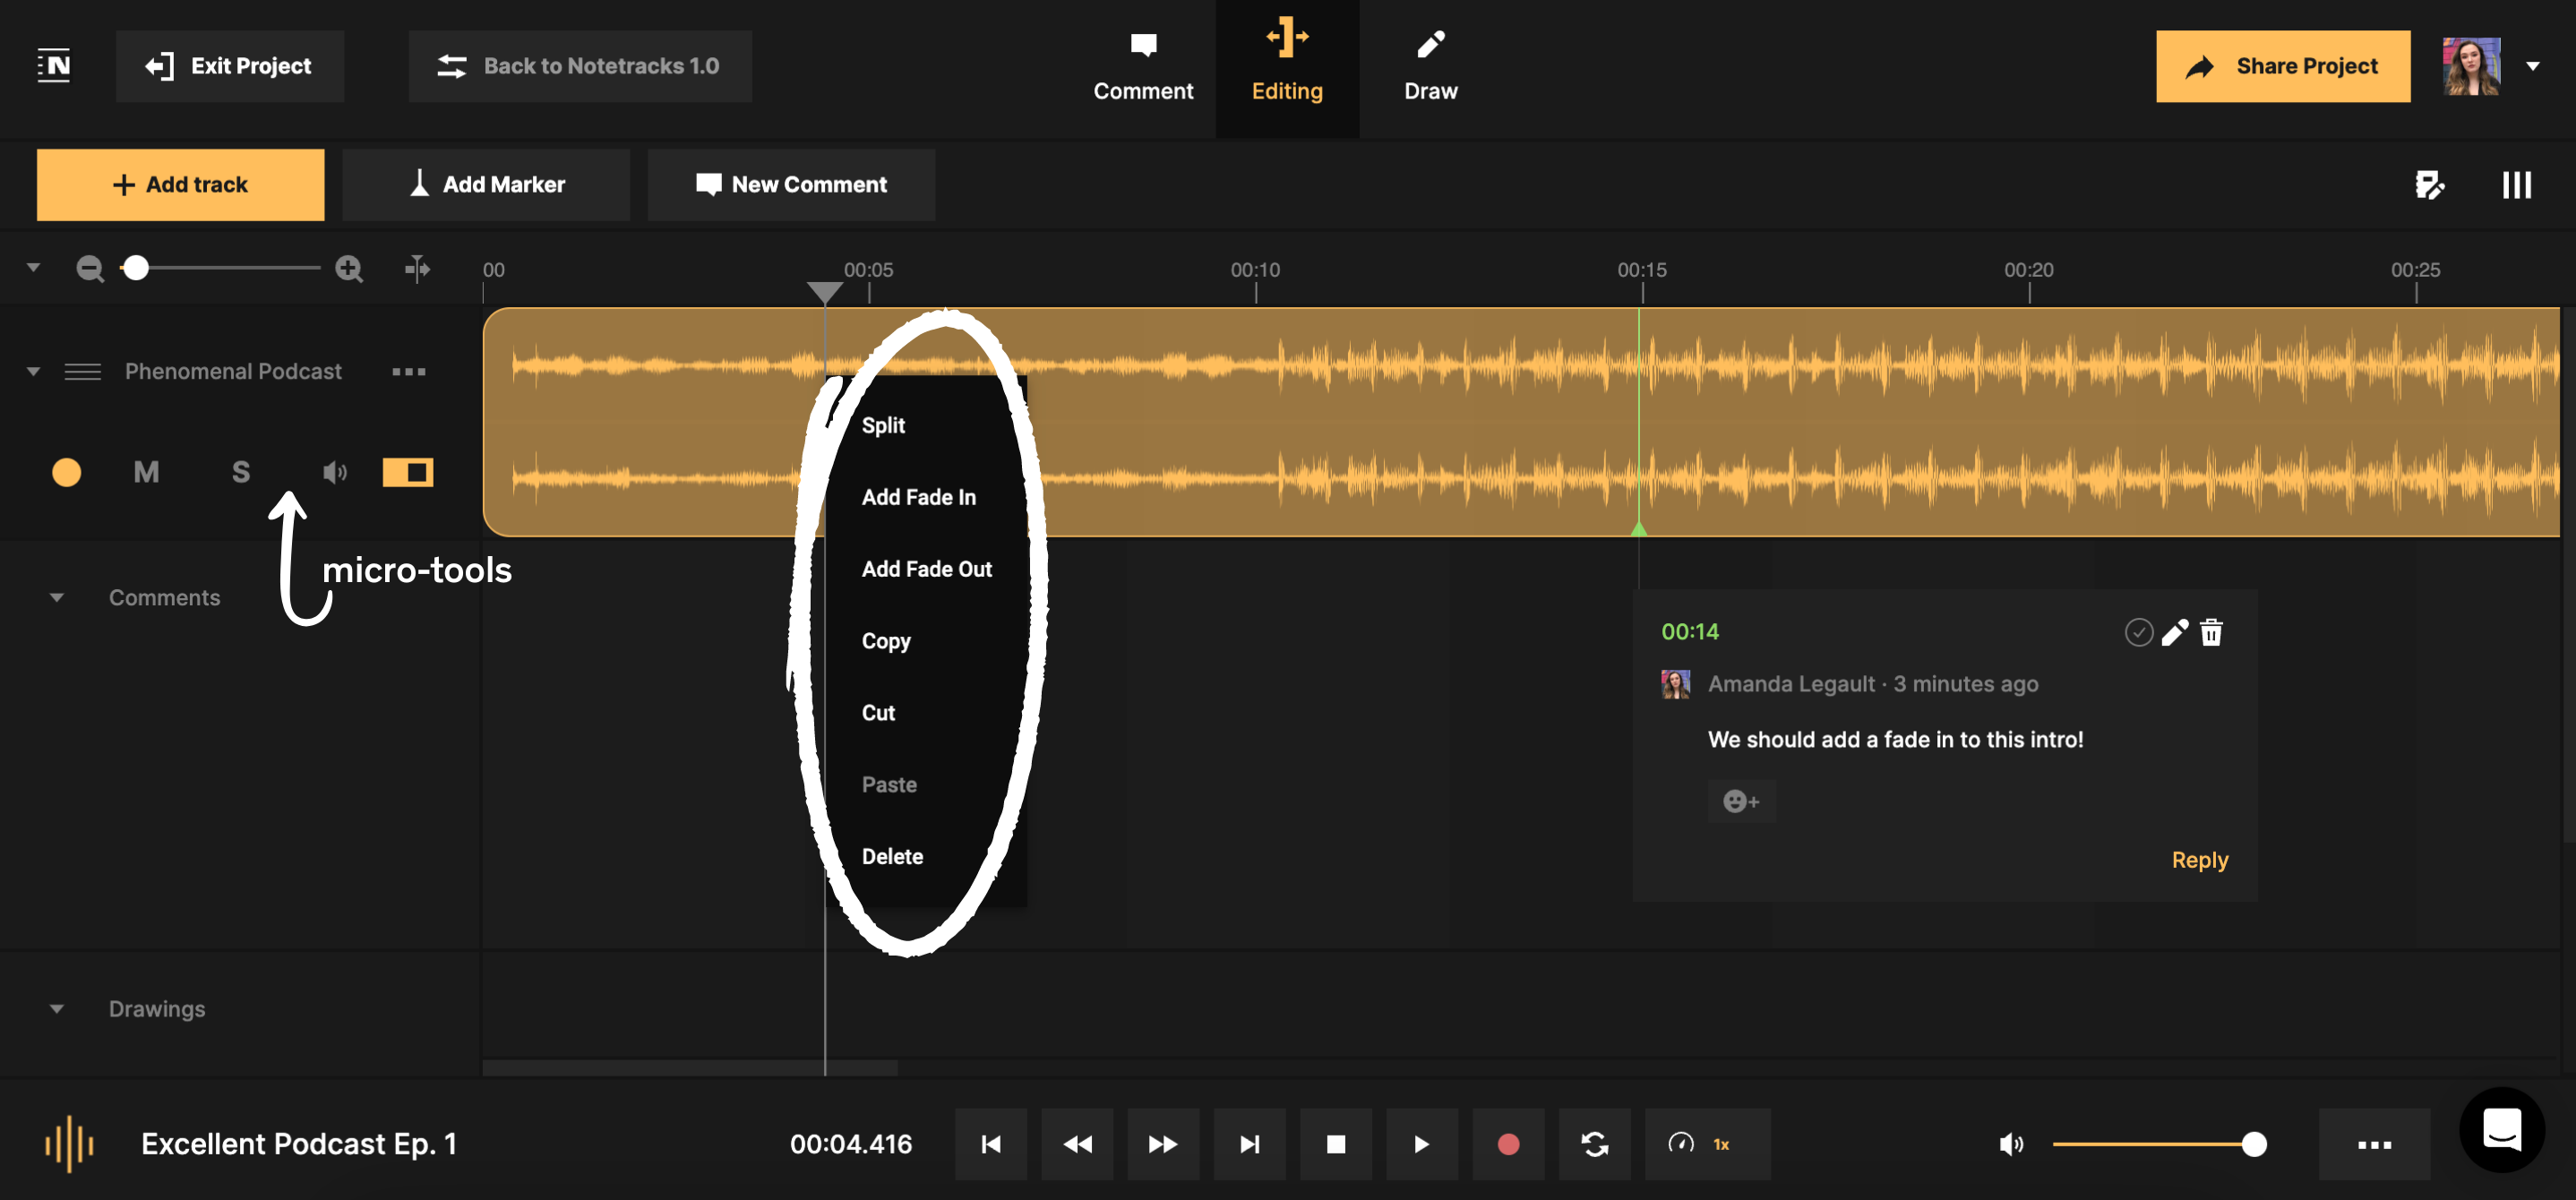Screen dimensions: 2576x1200
Task: Click the red record button
Action: [1508, 1144]
